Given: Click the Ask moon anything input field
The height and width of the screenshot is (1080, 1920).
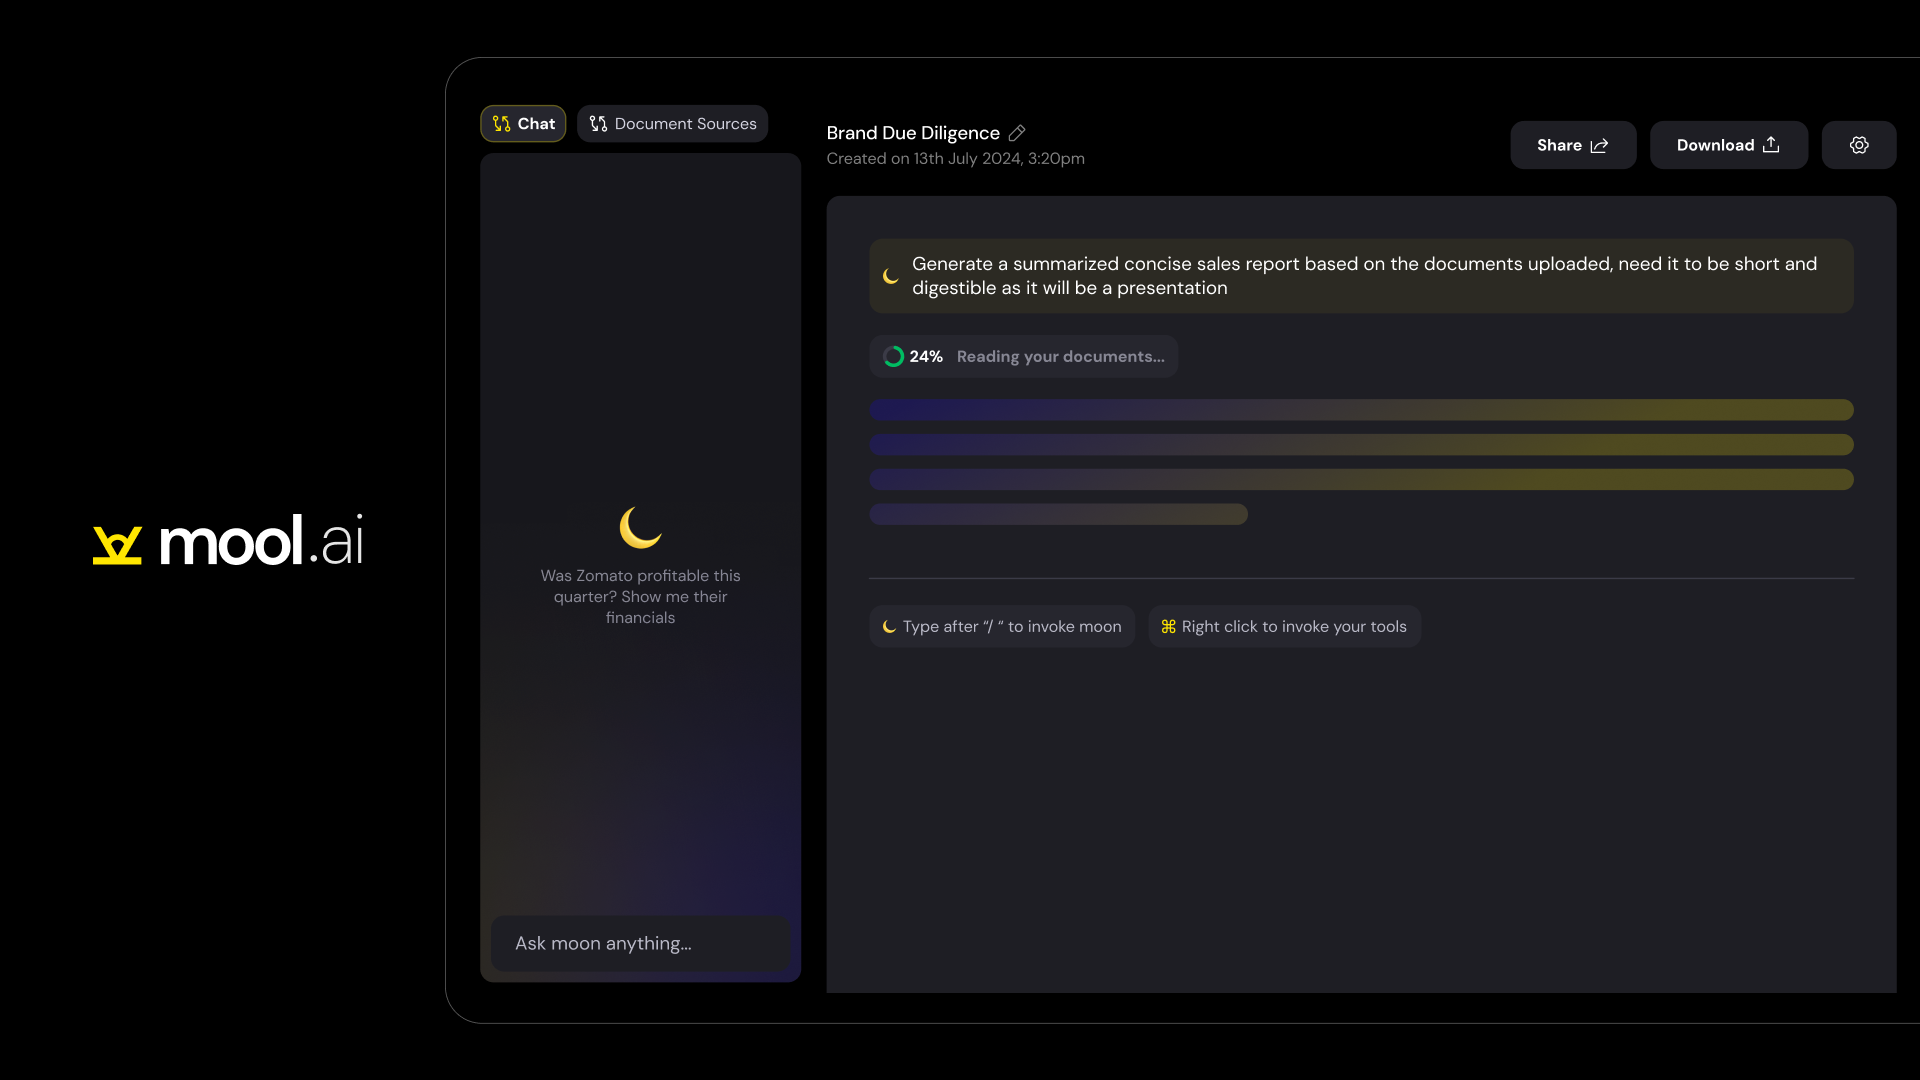Looking at the screenshot, I should (x=640, y=943).
